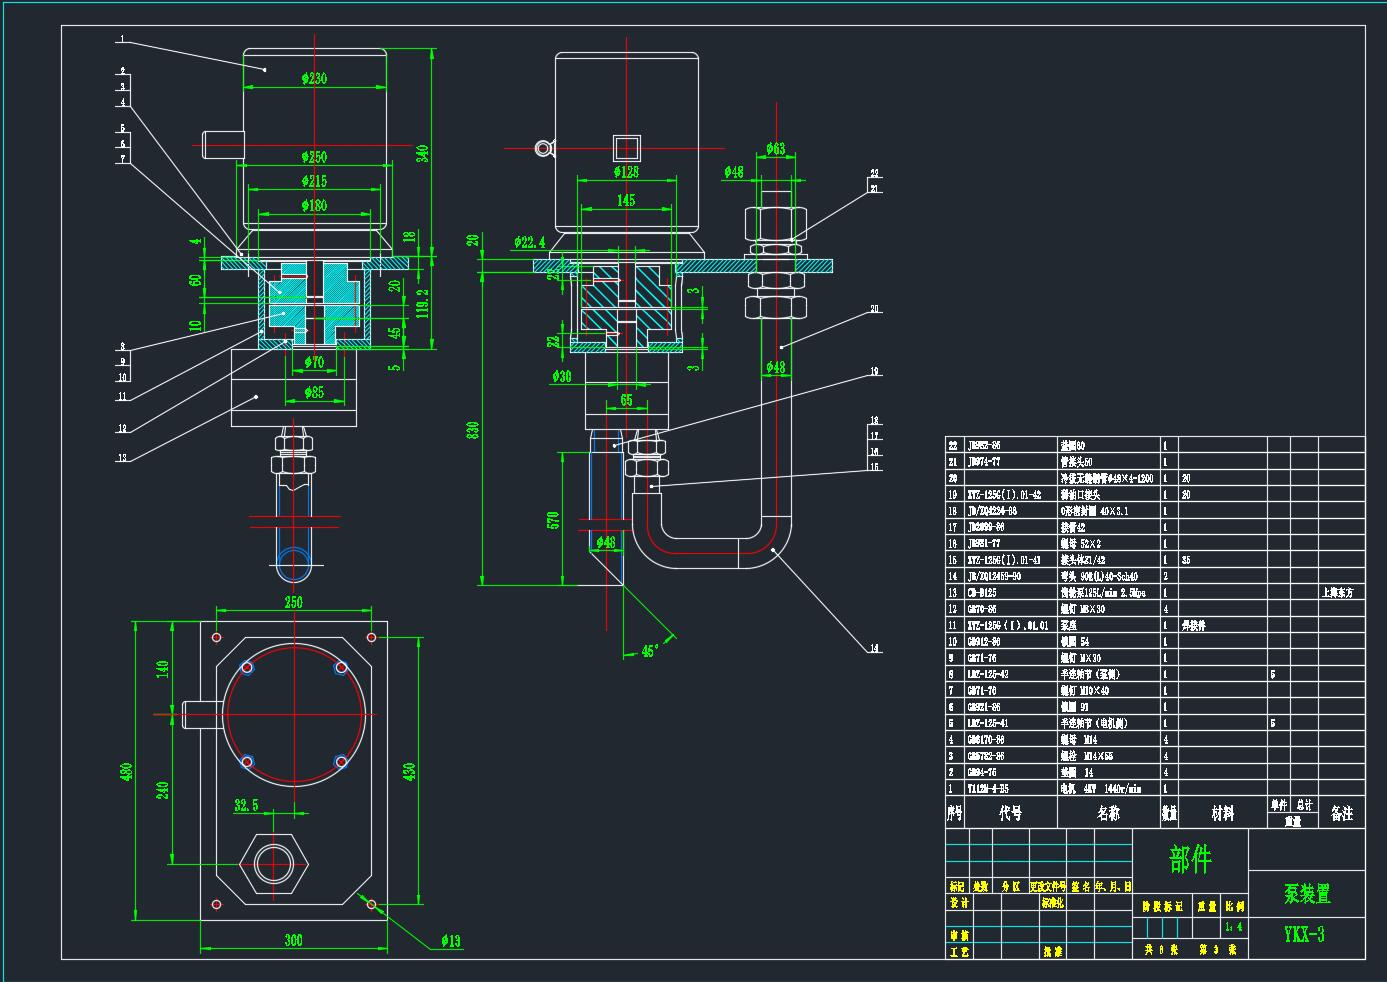The image size is (1387, 982).
Task: Click the φ13 hole diameter label
Action: point(449,940)
